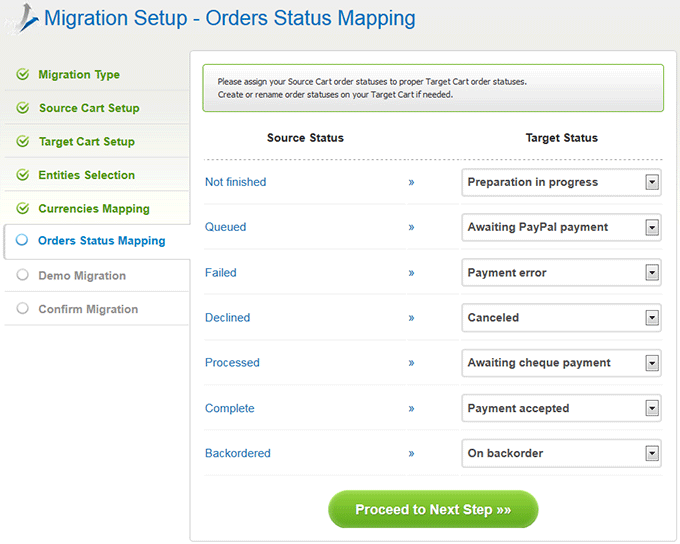Screen dimensions: 680x544
Task: Click the green checkmark icon for Source Cart Setup
Action: click(23, 108)
